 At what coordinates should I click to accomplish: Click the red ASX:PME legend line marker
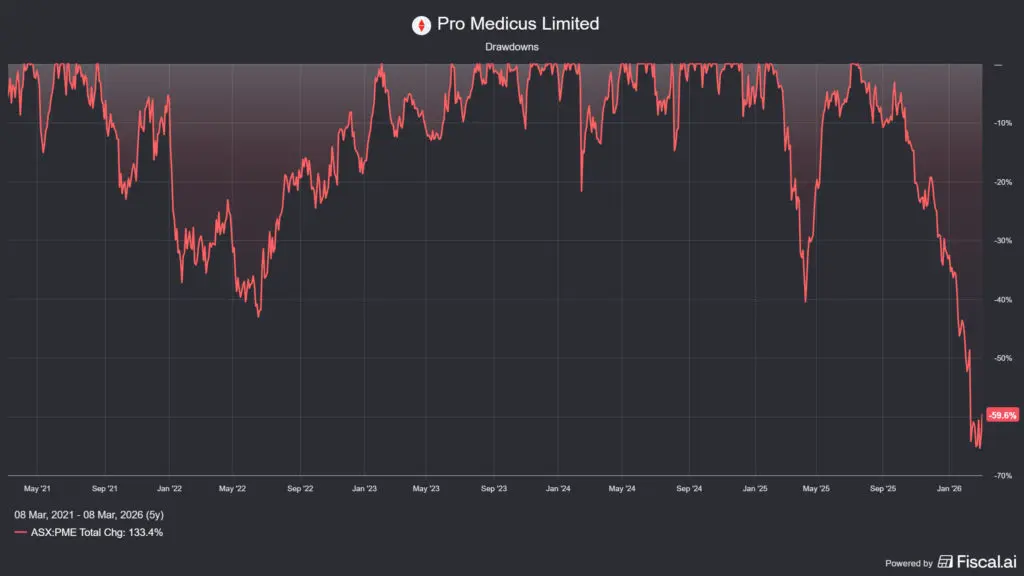21,533
